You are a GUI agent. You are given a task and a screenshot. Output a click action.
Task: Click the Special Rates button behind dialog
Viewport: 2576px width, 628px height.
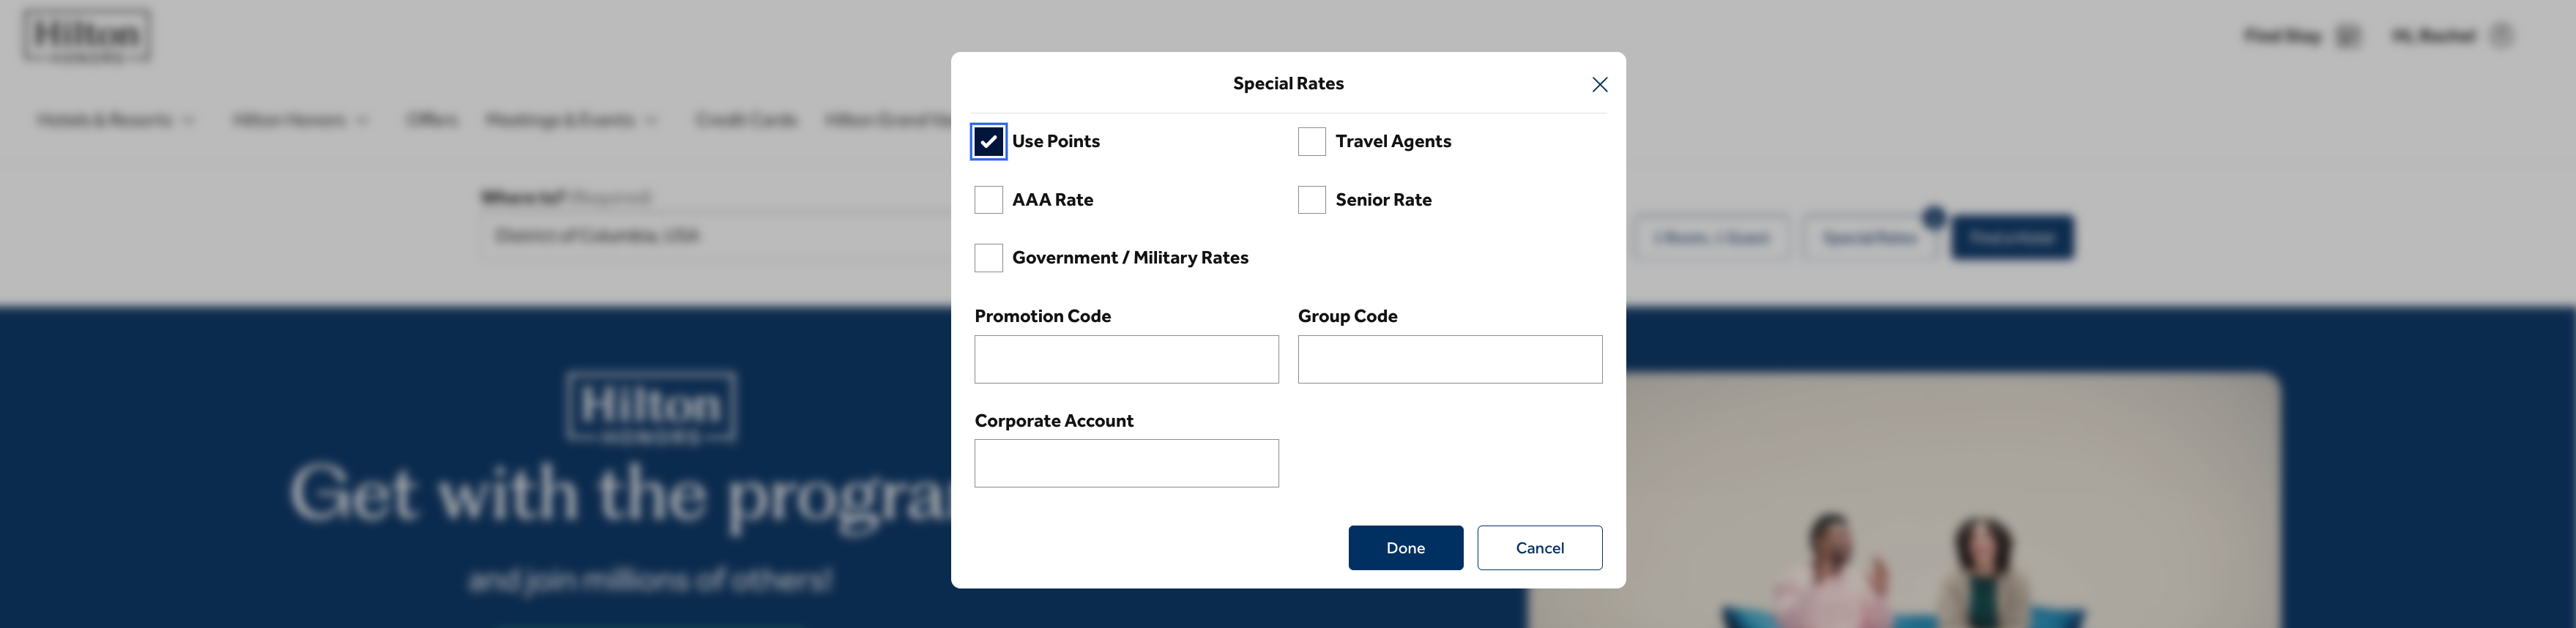click(x=1869, y=238)
